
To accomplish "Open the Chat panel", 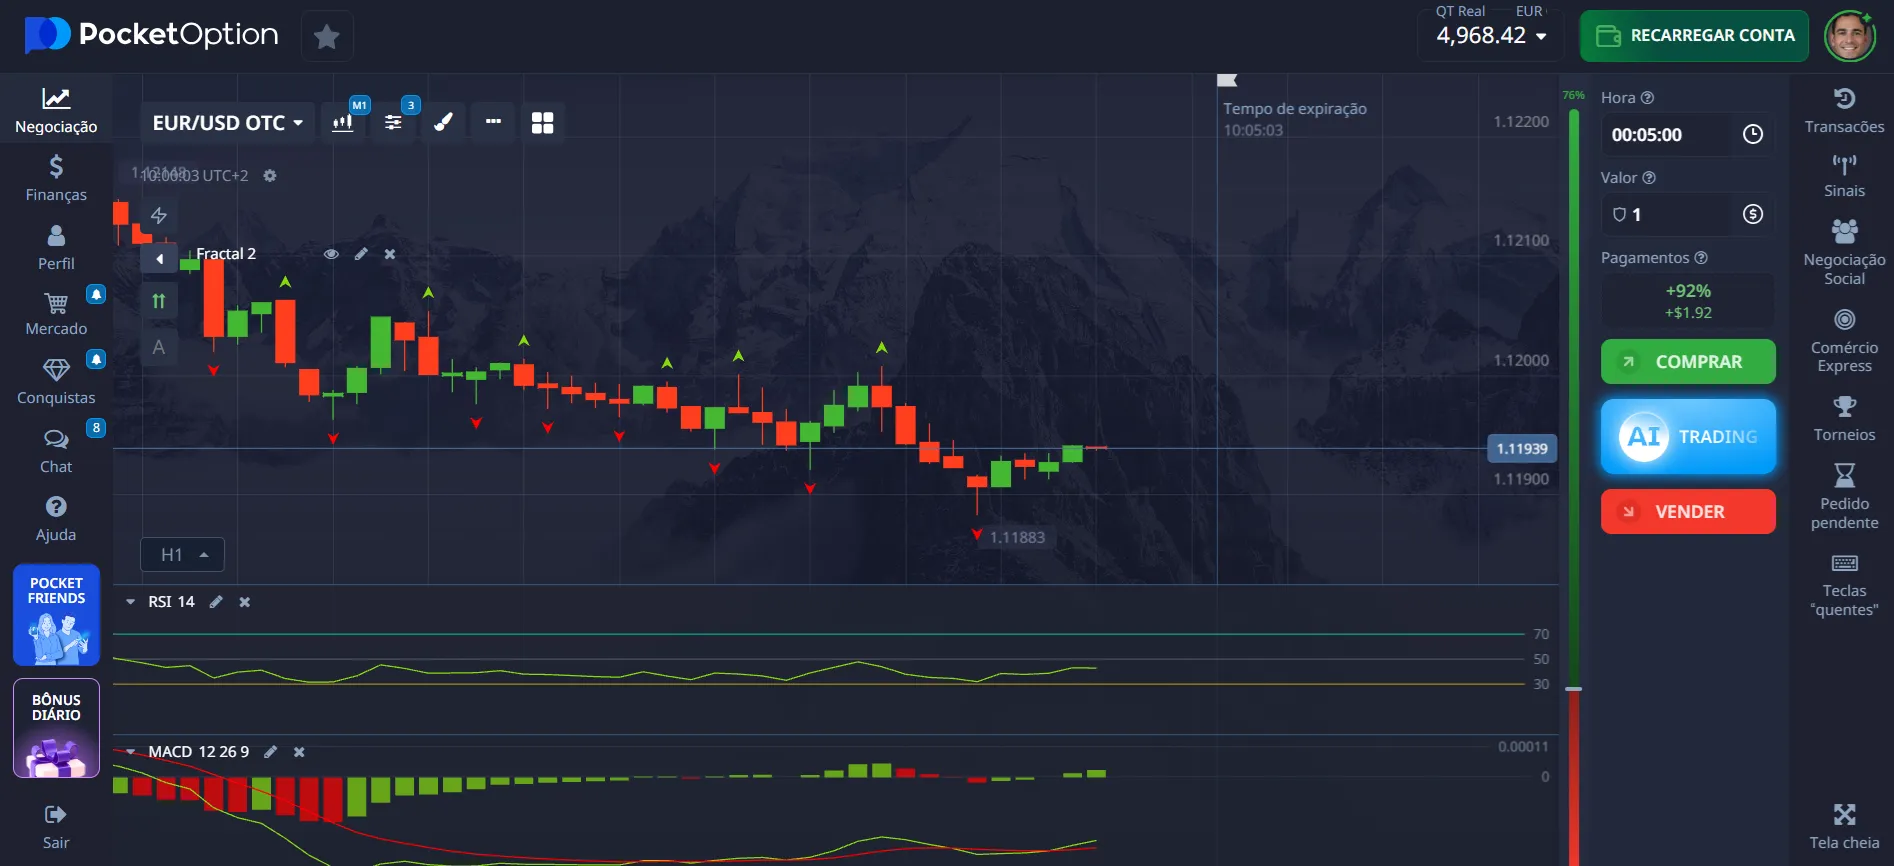I will pyautogui.click(x=56, y=450).
